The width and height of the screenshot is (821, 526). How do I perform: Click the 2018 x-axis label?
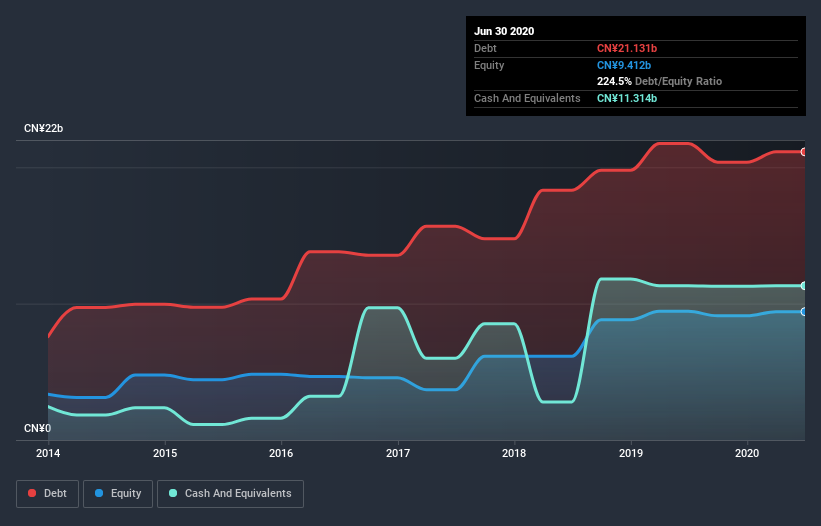click(x=514, y=453)
